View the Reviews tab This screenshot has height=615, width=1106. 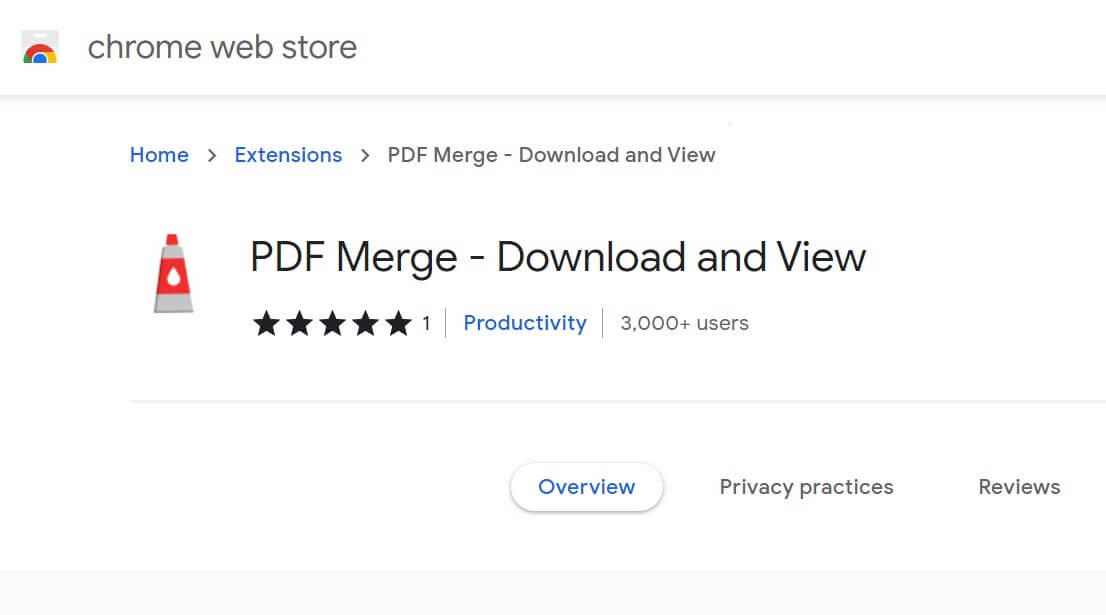coord(1019,487)
